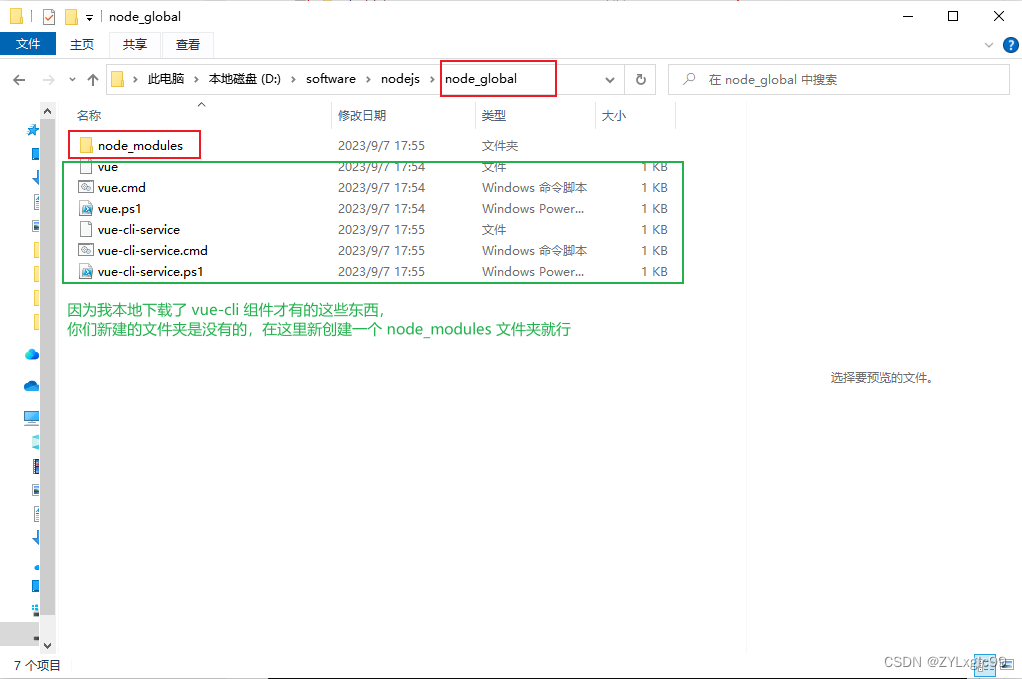Select the vue.cmd file icon

[x=86, y=187]
